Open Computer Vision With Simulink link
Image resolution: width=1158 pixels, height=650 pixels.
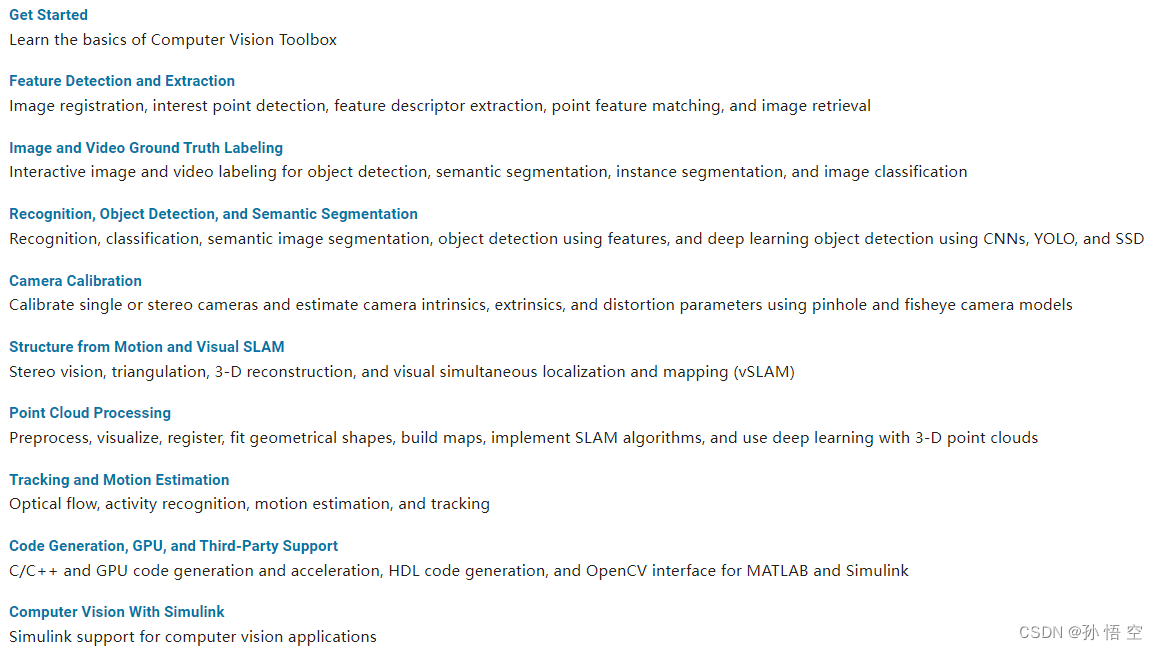pyautogui.click(x=117, y=612)
